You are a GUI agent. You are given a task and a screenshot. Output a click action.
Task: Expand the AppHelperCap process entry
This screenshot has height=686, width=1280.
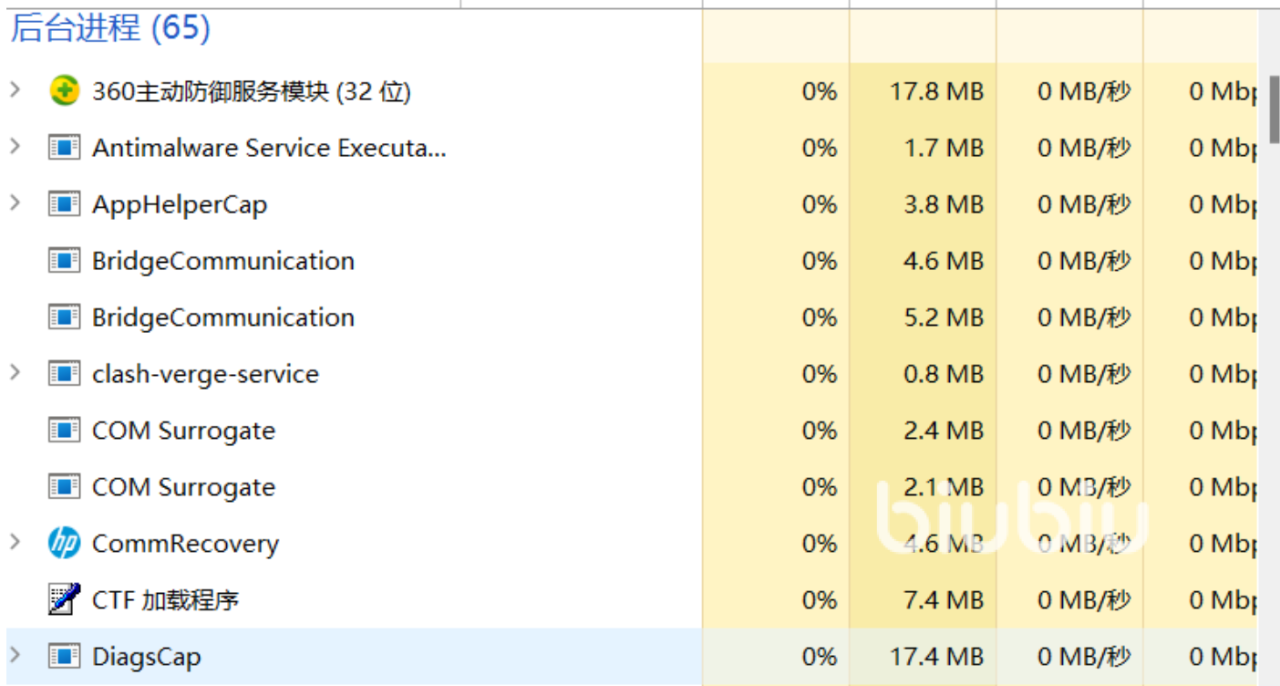(15, 203)
